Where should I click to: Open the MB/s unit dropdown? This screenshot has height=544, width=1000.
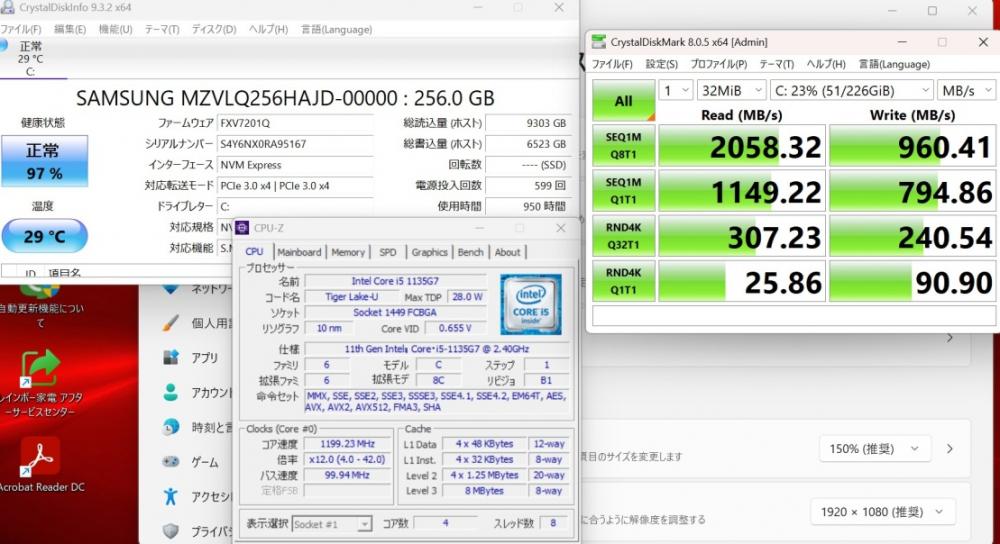(x=966, y=91)
